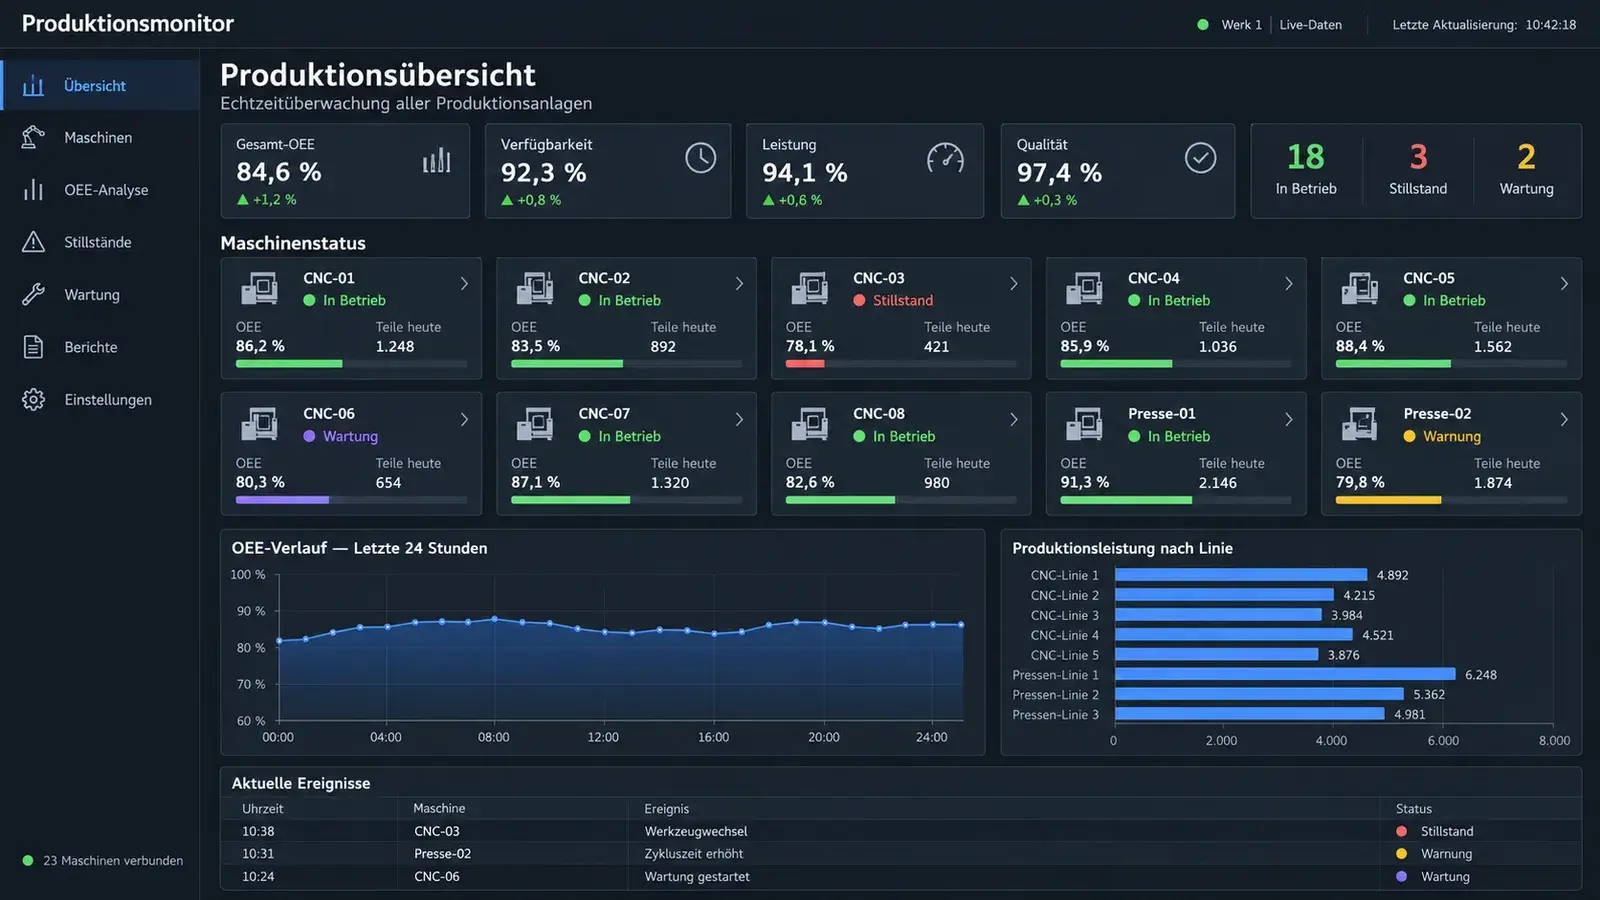
Task: Click Werk 1 in header
Action: (1241, 25)
